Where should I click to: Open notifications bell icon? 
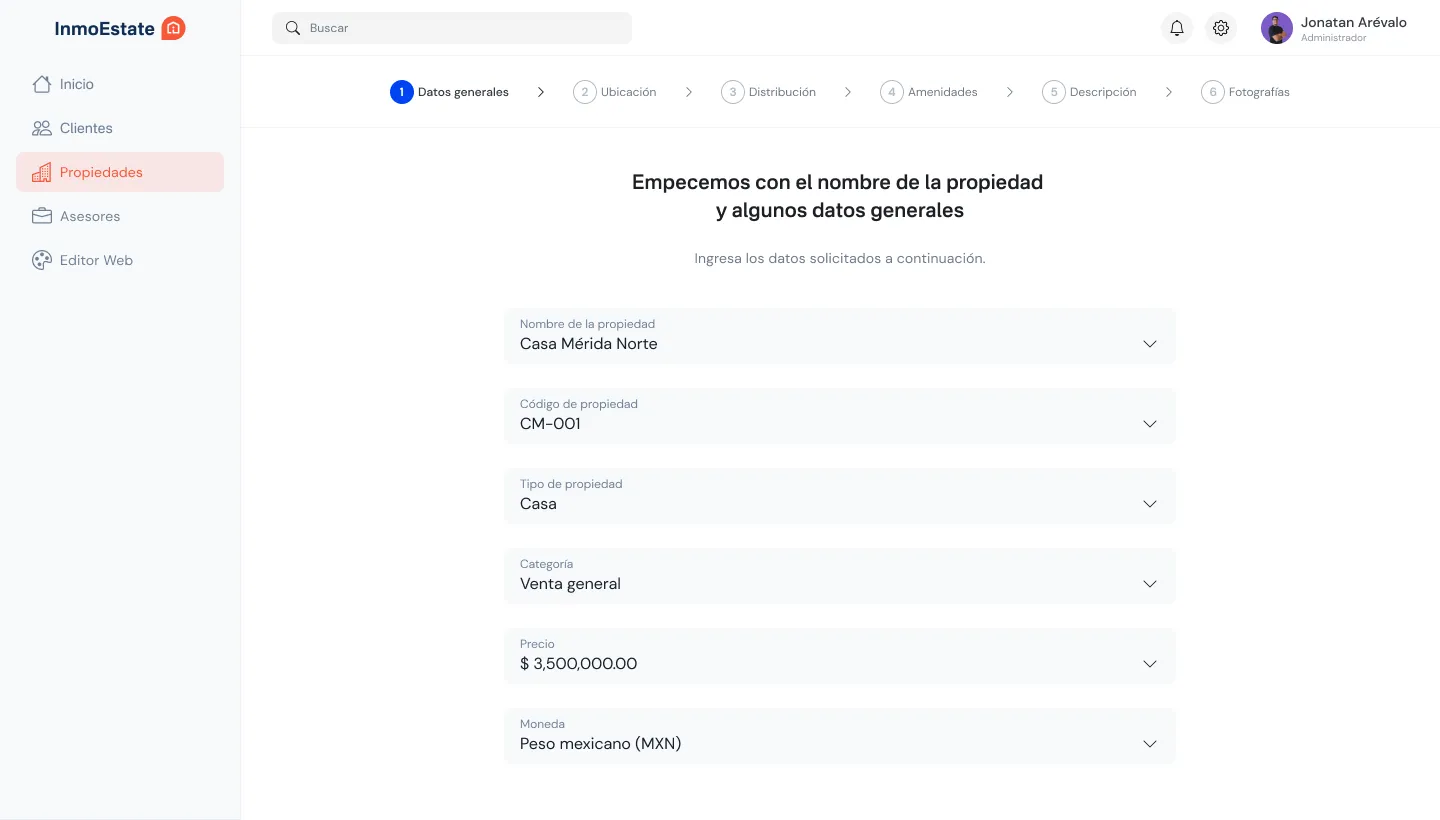1177,28
